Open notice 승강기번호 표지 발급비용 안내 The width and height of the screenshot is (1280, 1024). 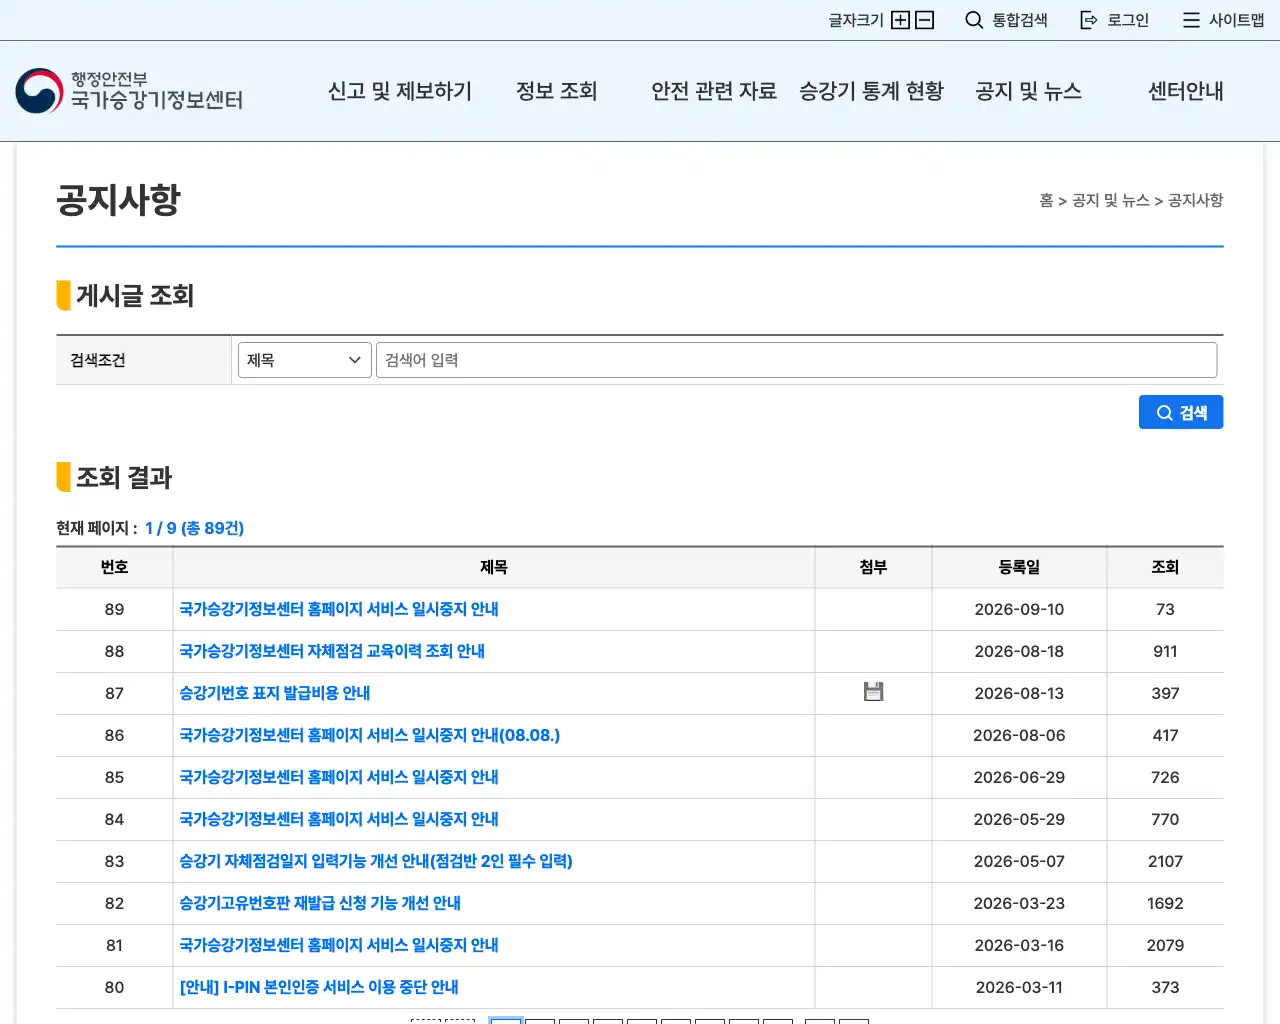(x=275, y=693)
